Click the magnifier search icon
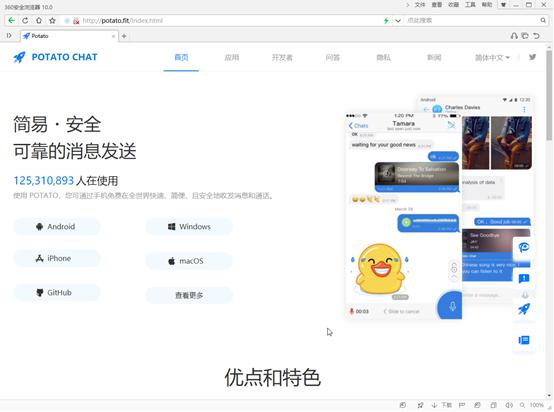This screenshot has width=554, height=412. click(x=543, y=20)
